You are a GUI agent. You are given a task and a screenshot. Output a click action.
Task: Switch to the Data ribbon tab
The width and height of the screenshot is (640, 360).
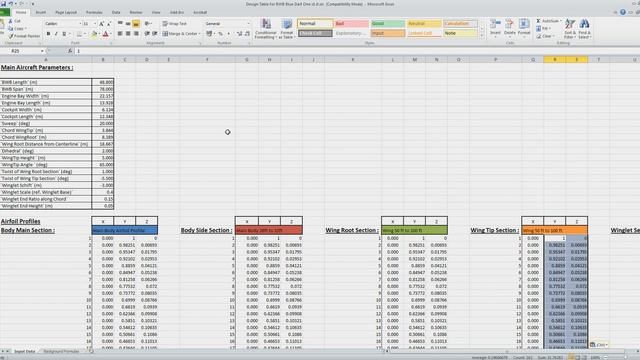[x=116, y=12]
